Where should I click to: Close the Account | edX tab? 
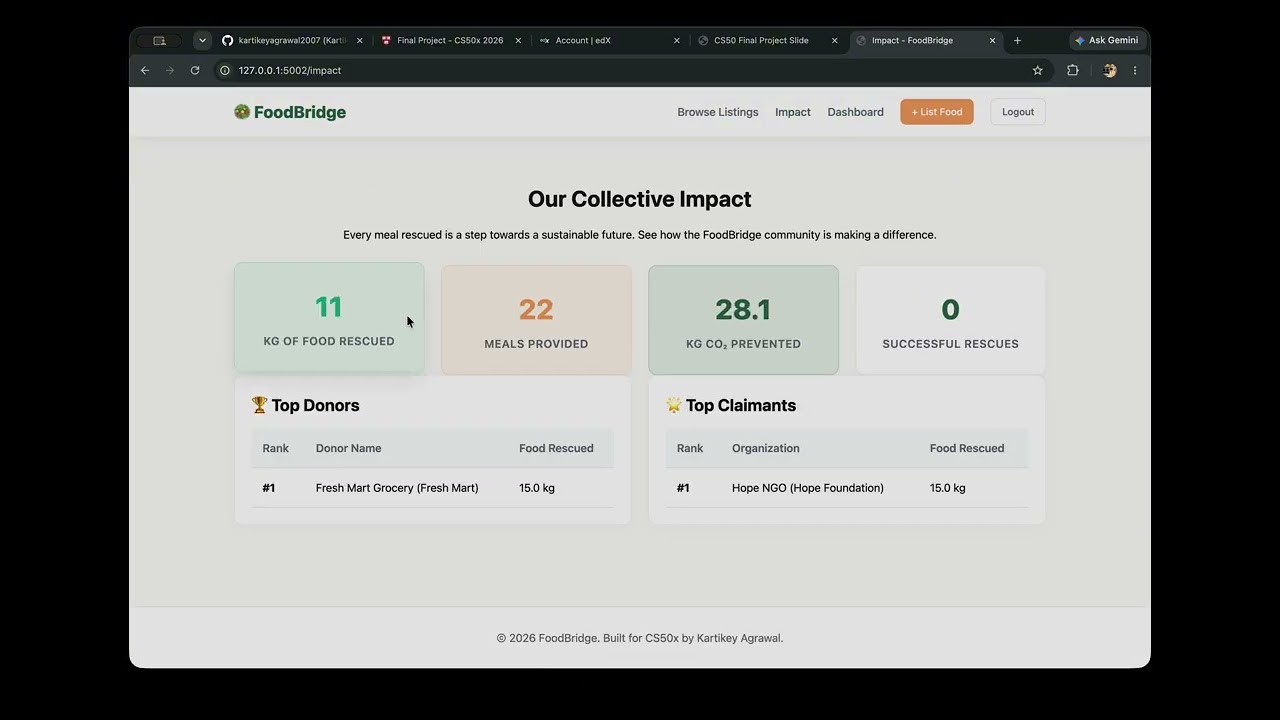coord(677,40)
